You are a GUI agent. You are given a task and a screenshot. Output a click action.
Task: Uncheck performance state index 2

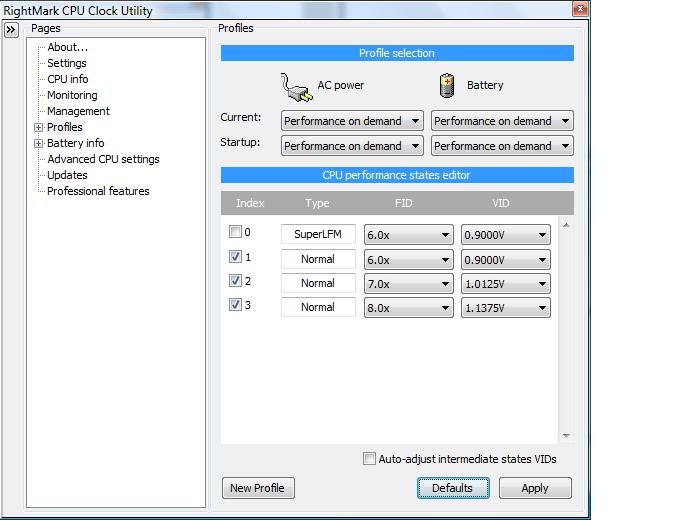(x=235, y=280)
